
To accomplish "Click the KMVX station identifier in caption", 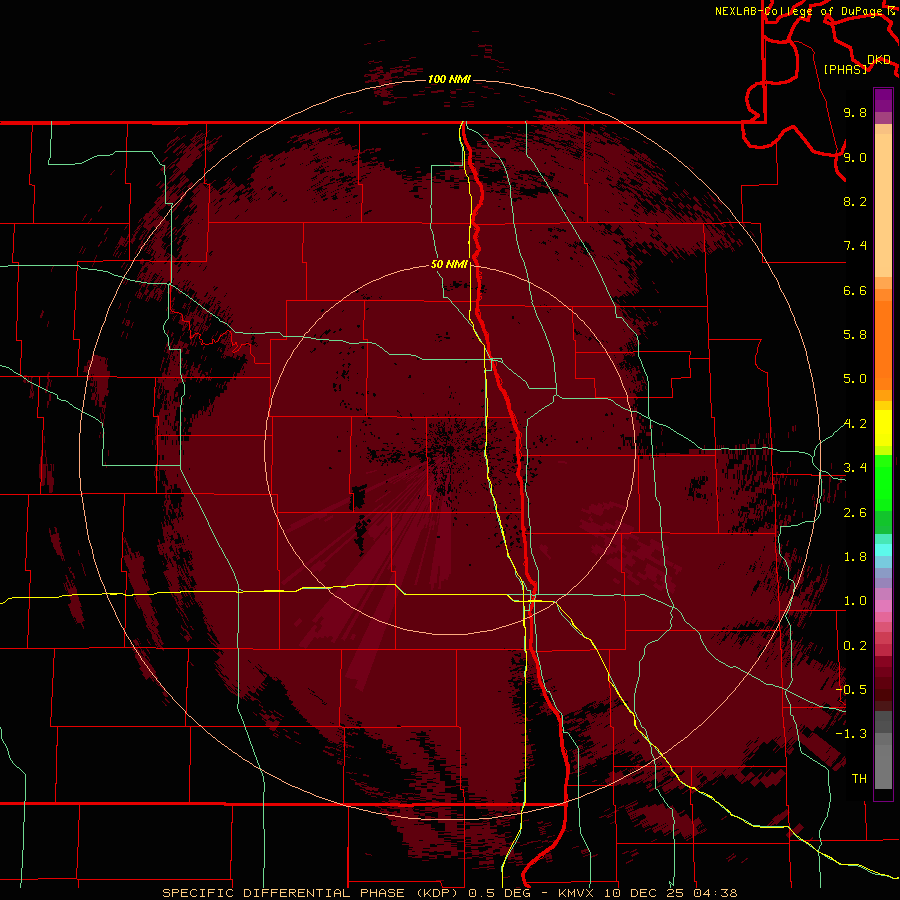I will 575,893.
